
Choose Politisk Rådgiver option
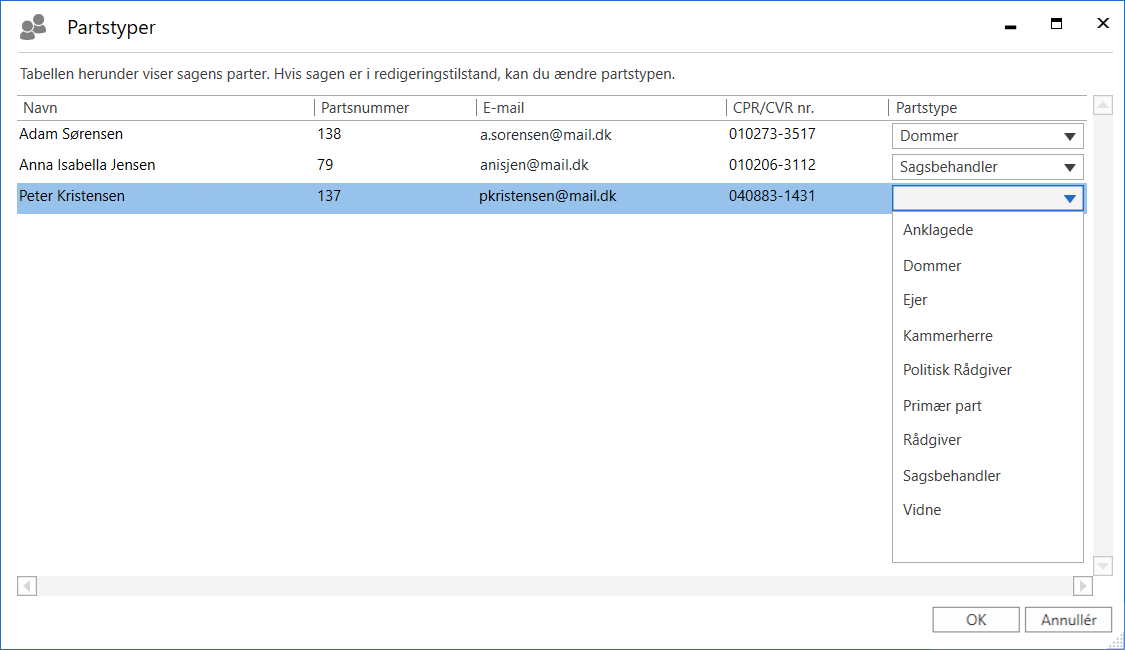click(x=957, y=370)
